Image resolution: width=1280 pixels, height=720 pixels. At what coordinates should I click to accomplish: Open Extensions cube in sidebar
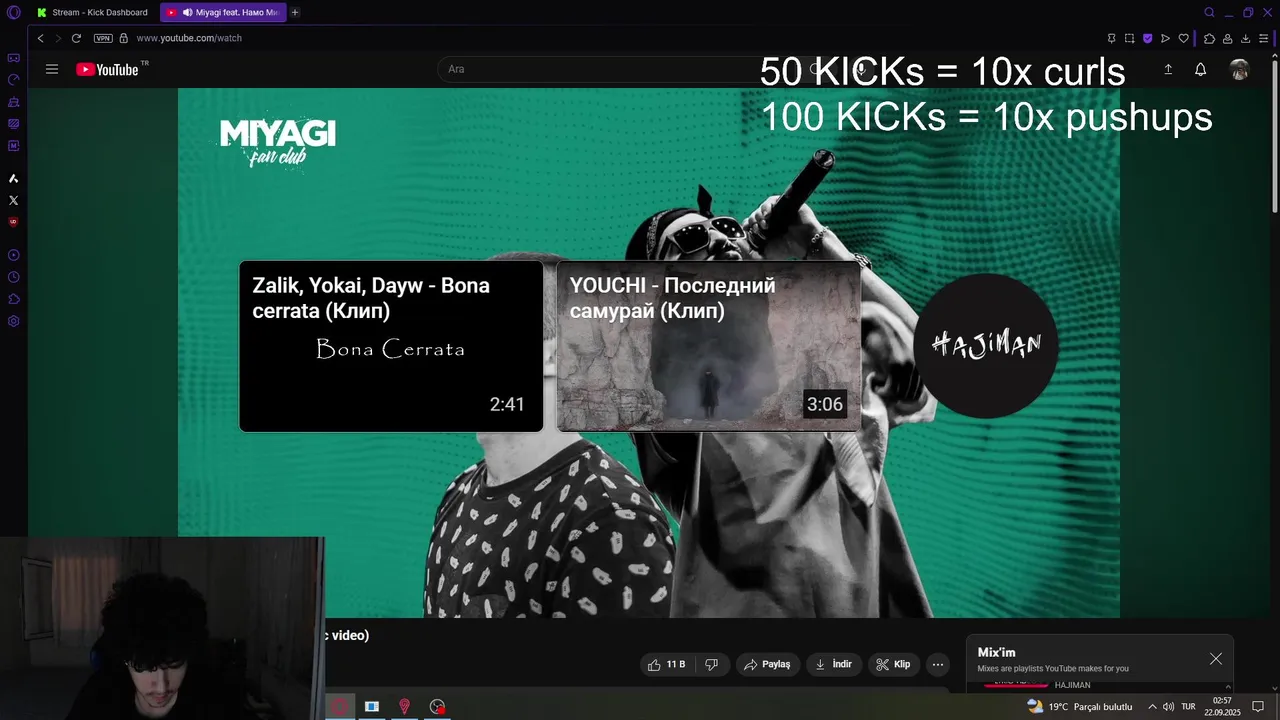[x=14, y=299]
